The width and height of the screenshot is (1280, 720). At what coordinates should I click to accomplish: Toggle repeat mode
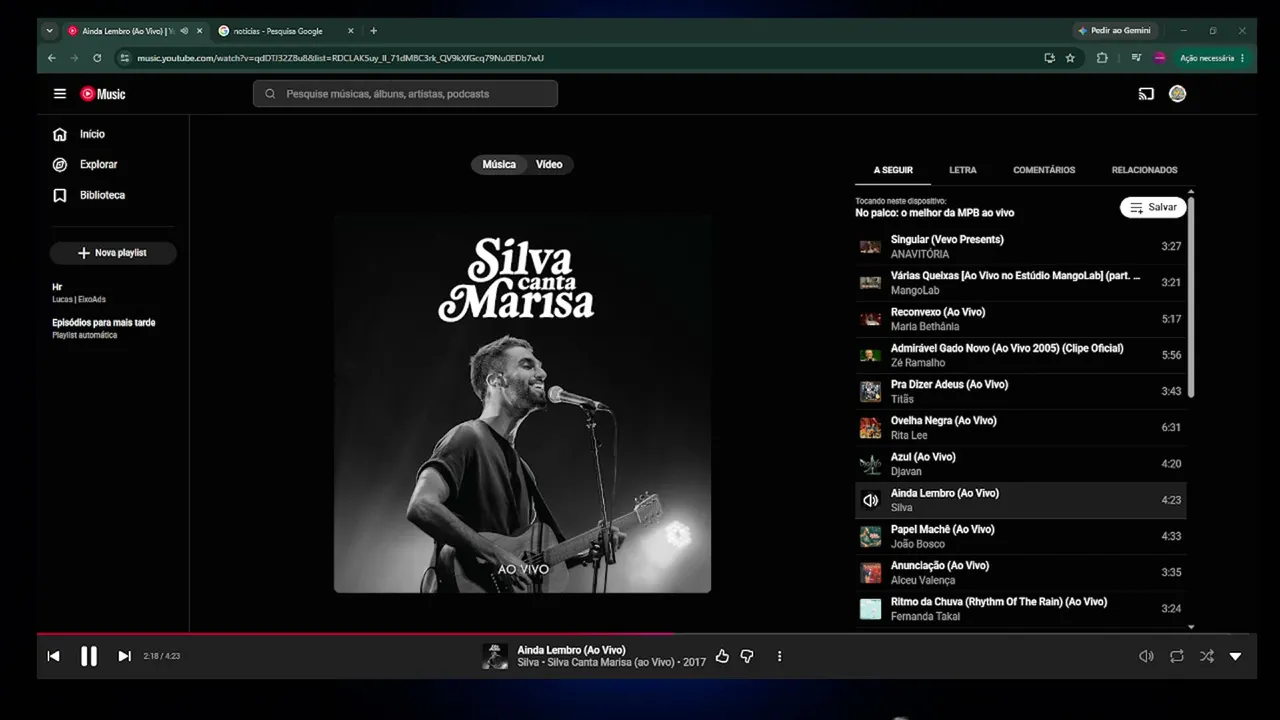1177,656
